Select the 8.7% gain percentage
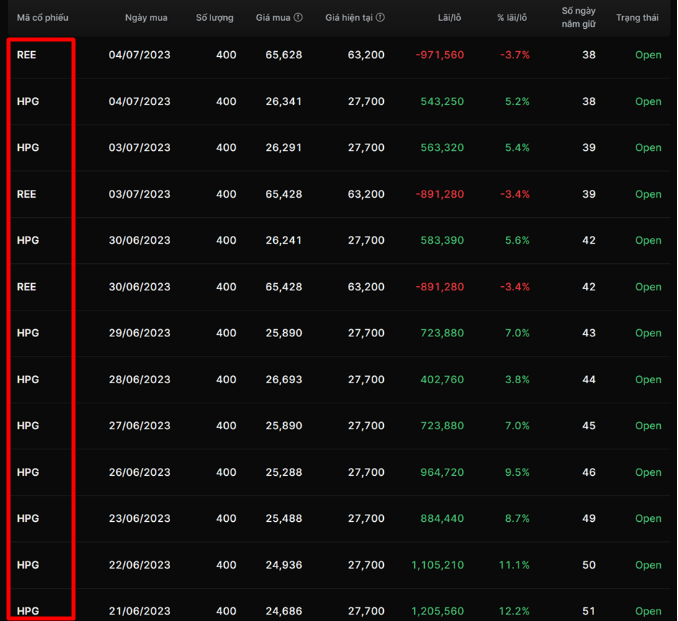678x621 pixels. pyautogui.click(x=518, y=518)
